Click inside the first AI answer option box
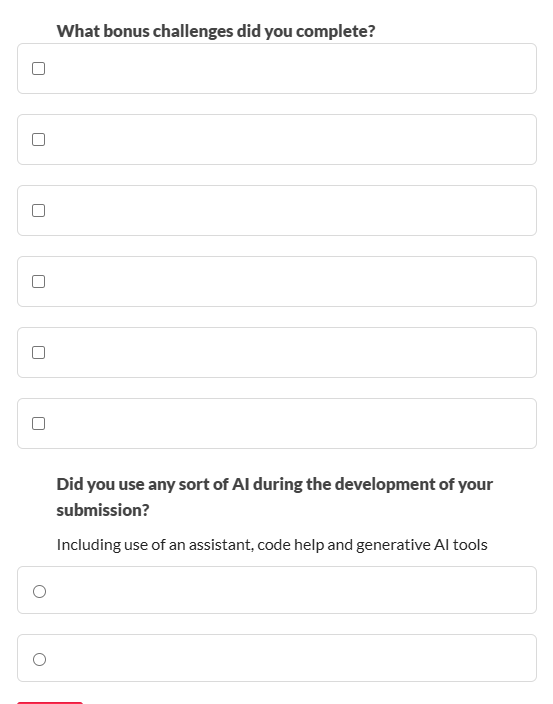The width and height of the screenshot is (553, 704). (277, 590)
